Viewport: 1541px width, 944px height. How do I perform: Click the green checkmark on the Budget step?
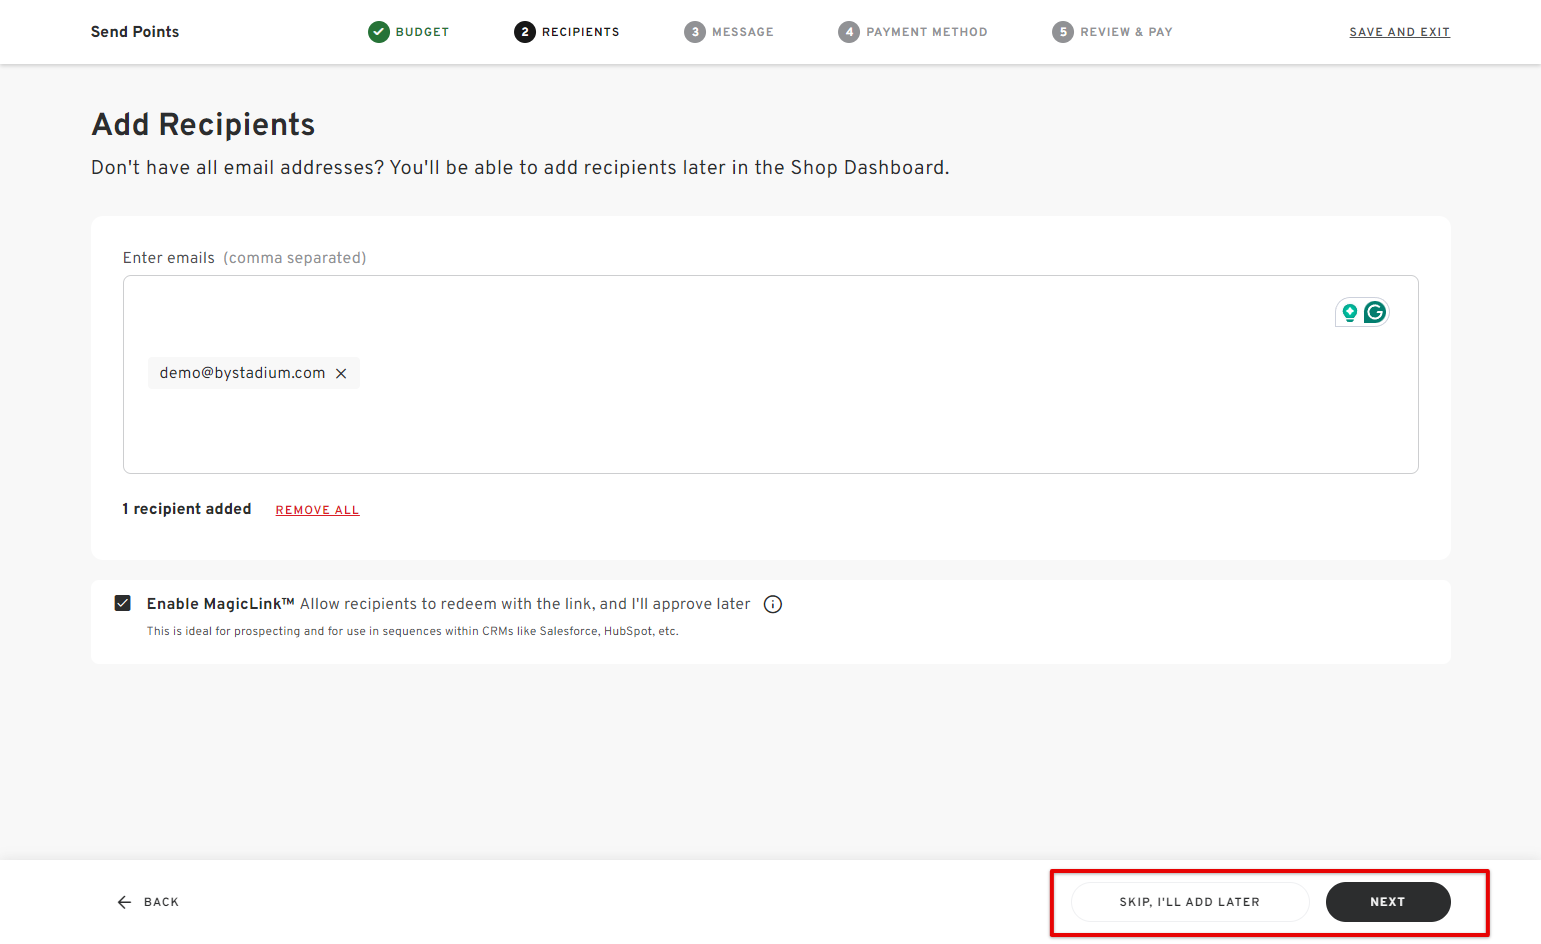coord(378,31)
